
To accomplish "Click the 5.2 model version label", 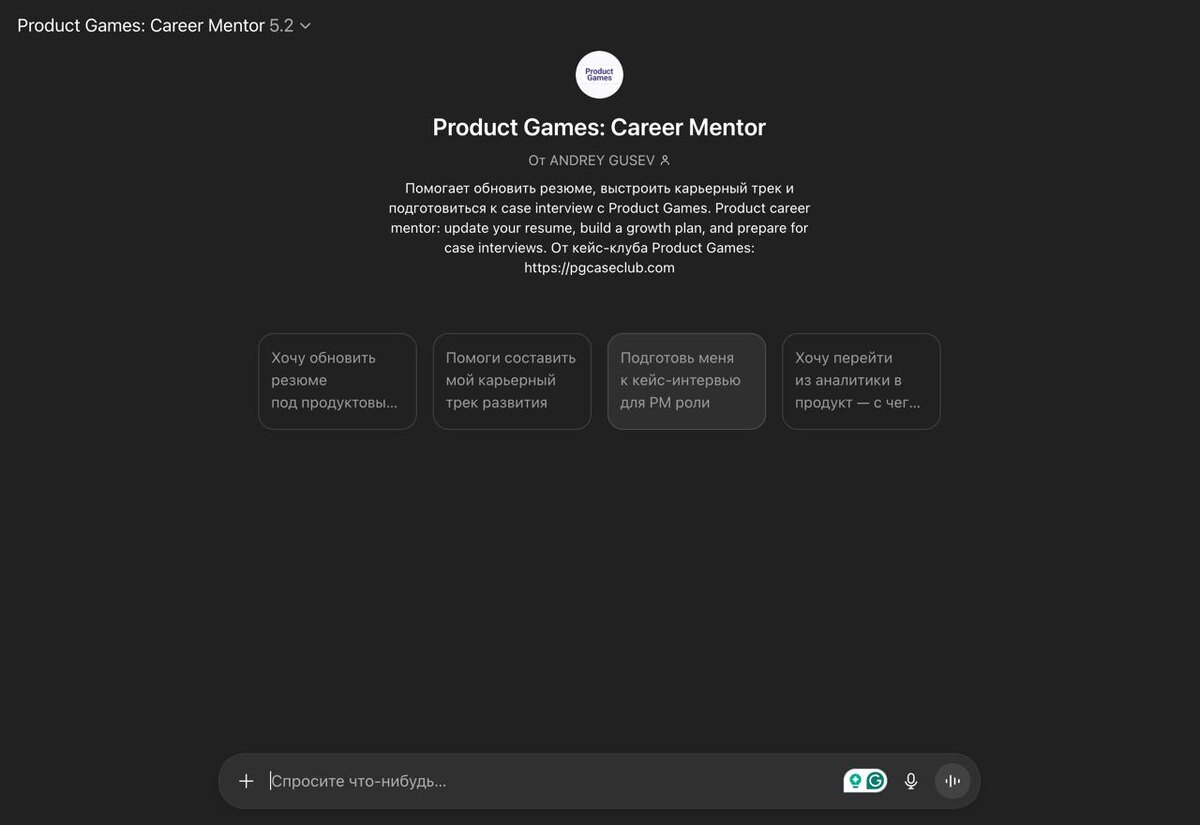I will (281, 25).
